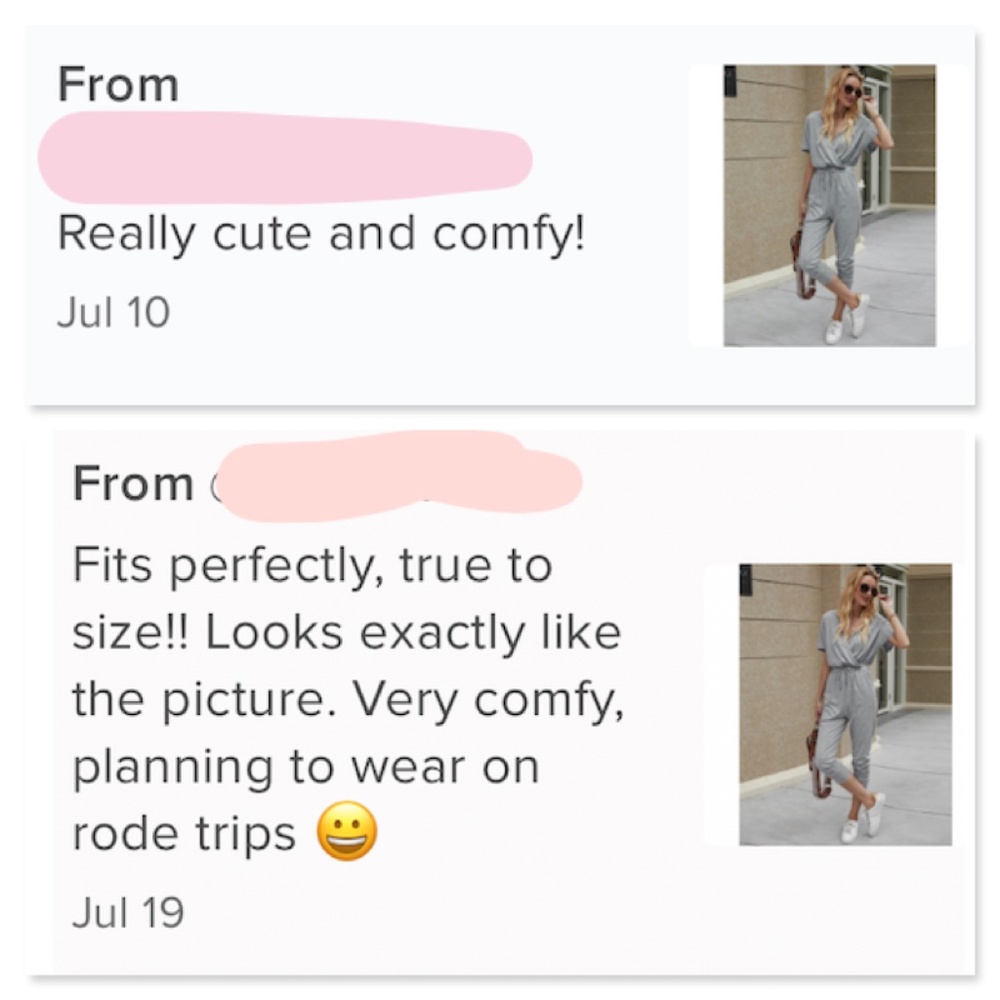Select the 'Really cute and comfy!' review text

point(320,233)
